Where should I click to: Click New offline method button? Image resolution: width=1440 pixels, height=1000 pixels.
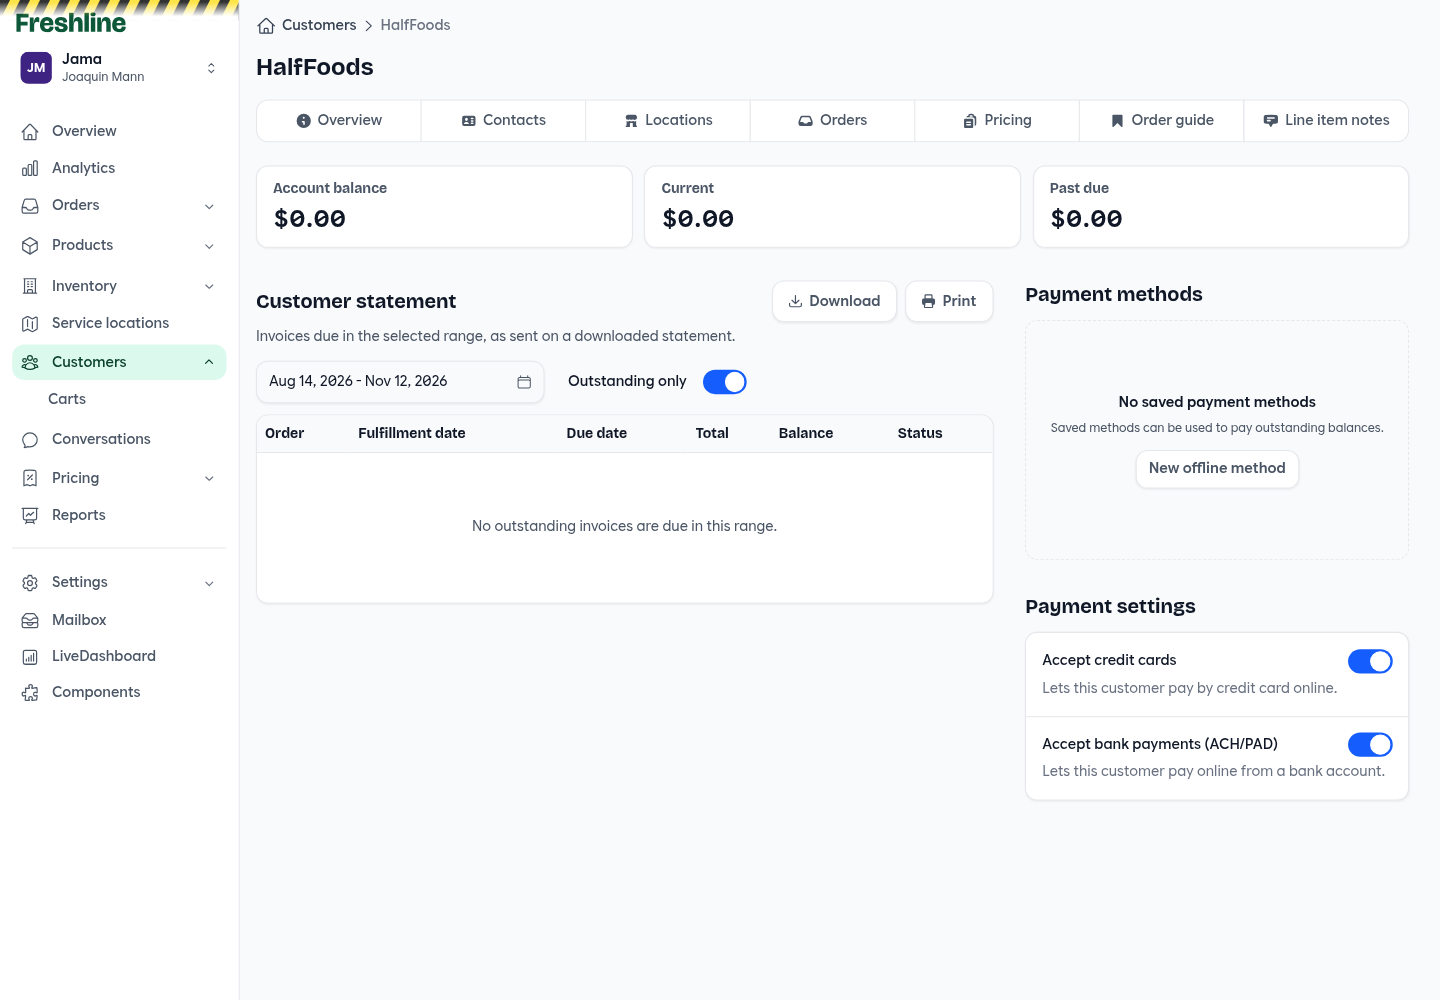(1217, 469)
